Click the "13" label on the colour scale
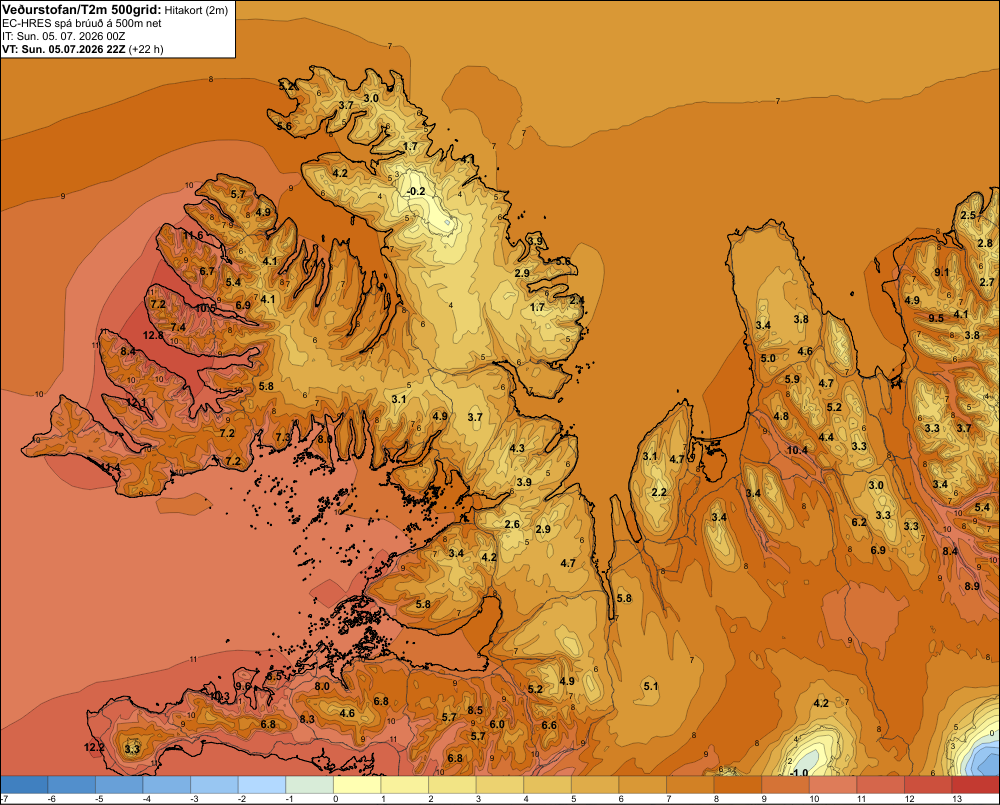 [x=957, y=799]
